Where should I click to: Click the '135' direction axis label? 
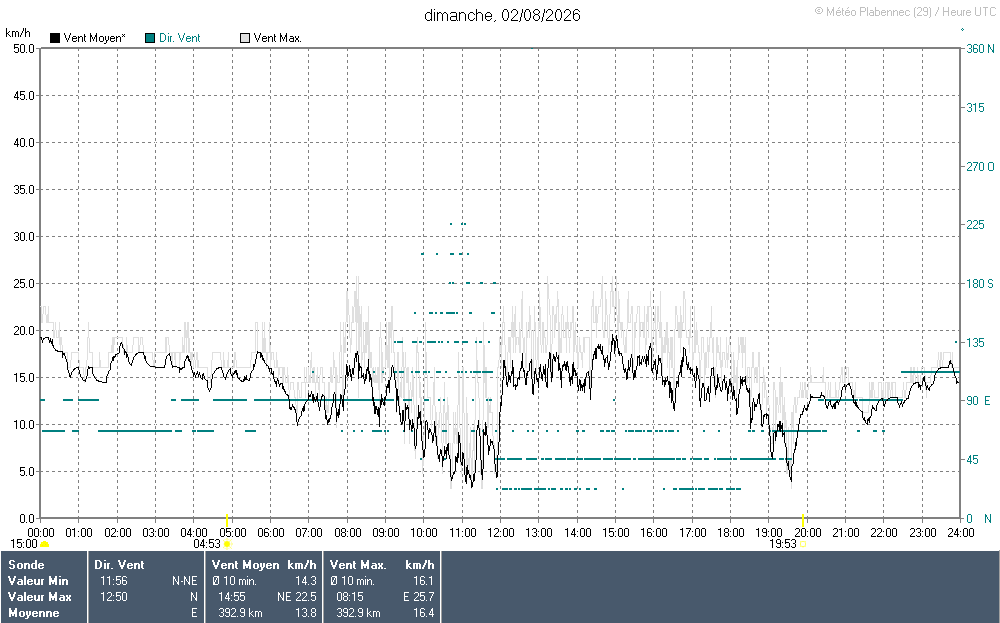pos(975,343)
